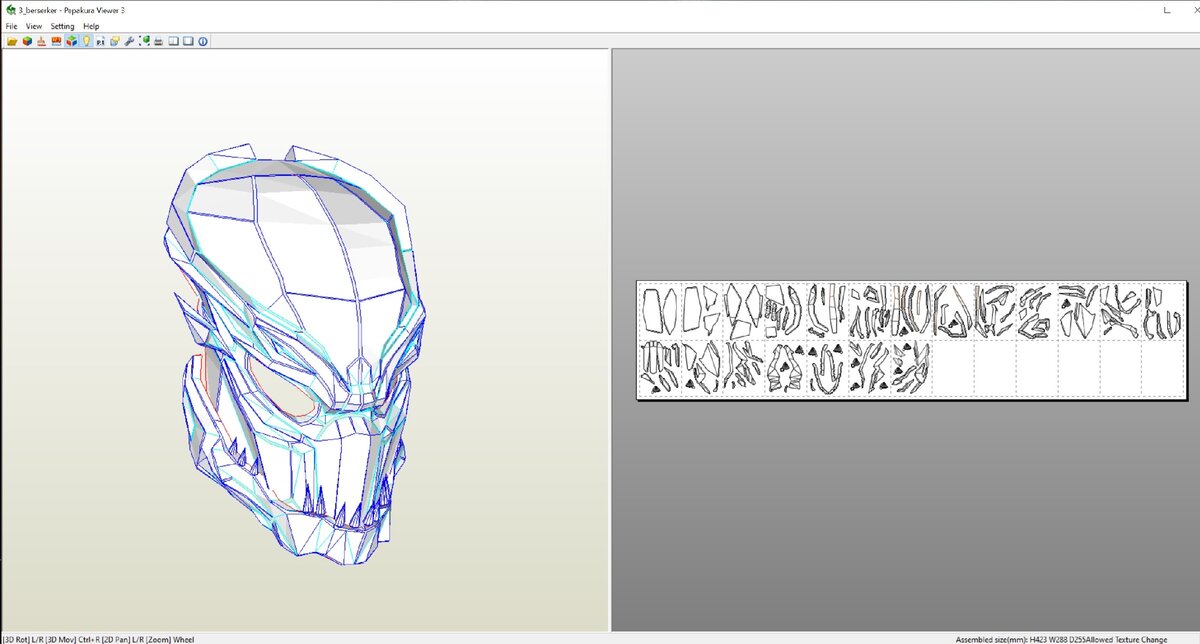
Task: Open version info with the blue info icon
Action: click(203, 41)
